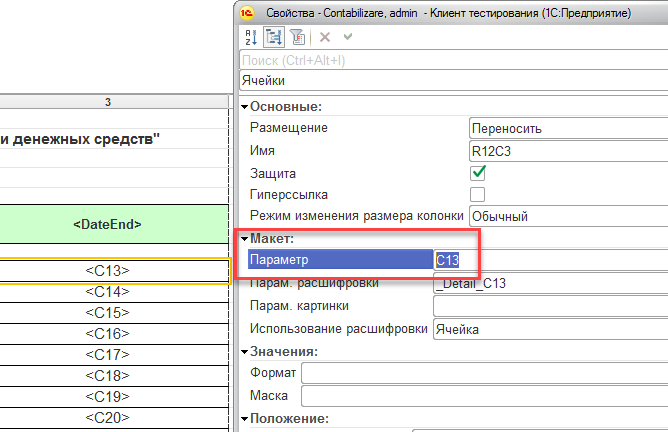Collapse the Основные section
Viewport: 668px width, 432px height.
244,107
